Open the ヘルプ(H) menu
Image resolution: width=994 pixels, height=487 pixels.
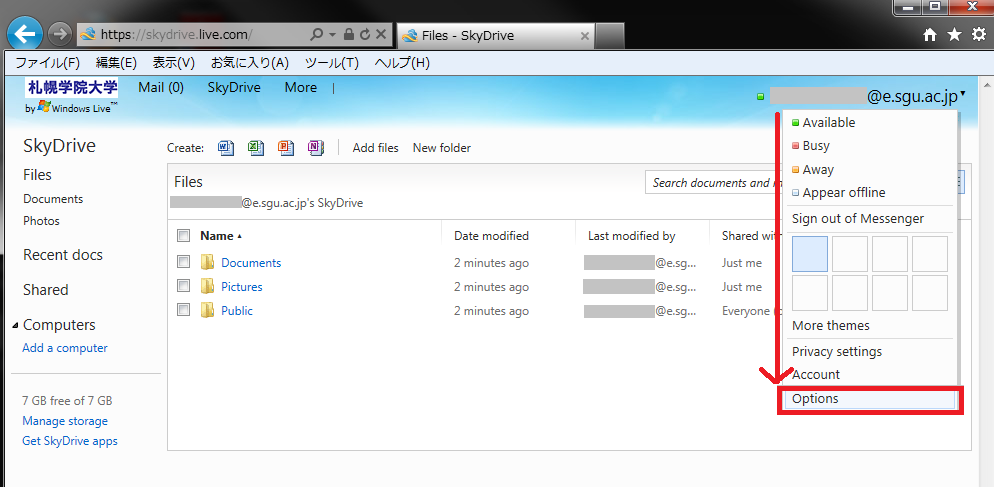(x=402, y=63)
